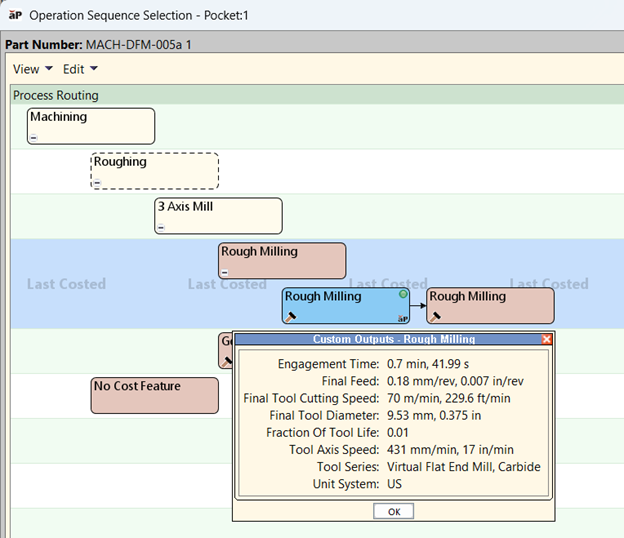
Task: Click hammer icon on blue Rough Milling node
Action: coord(291,317)
